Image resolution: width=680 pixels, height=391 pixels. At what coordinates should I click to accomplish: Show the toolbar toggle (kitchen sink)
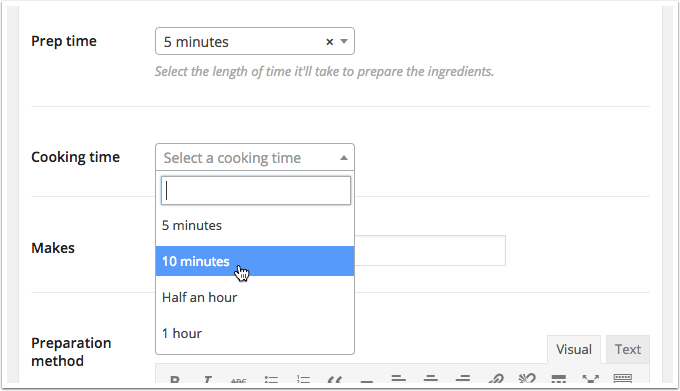pyautogui.click(x=622, y=378)
